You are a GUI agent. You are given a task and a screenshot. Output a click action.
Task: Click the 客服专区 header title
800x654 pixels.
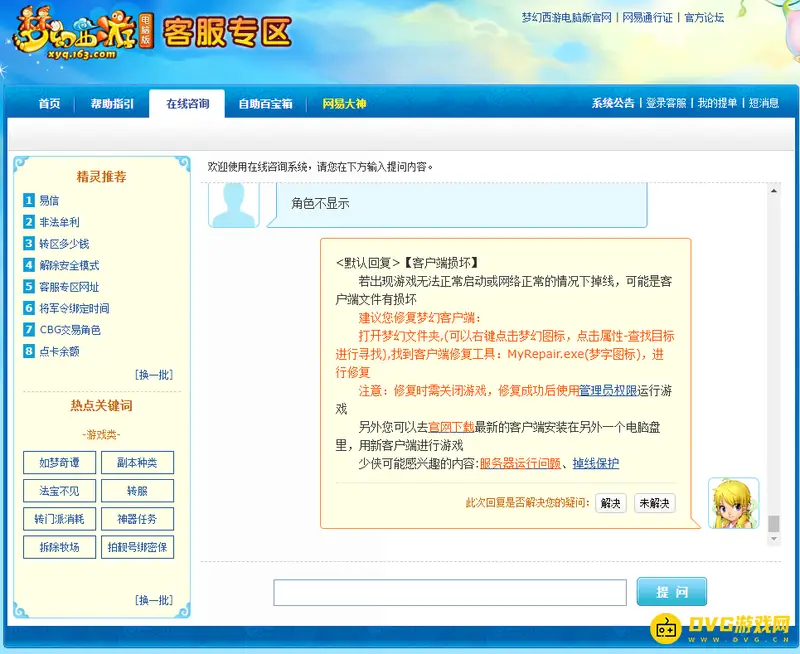[x=228, y=32]
